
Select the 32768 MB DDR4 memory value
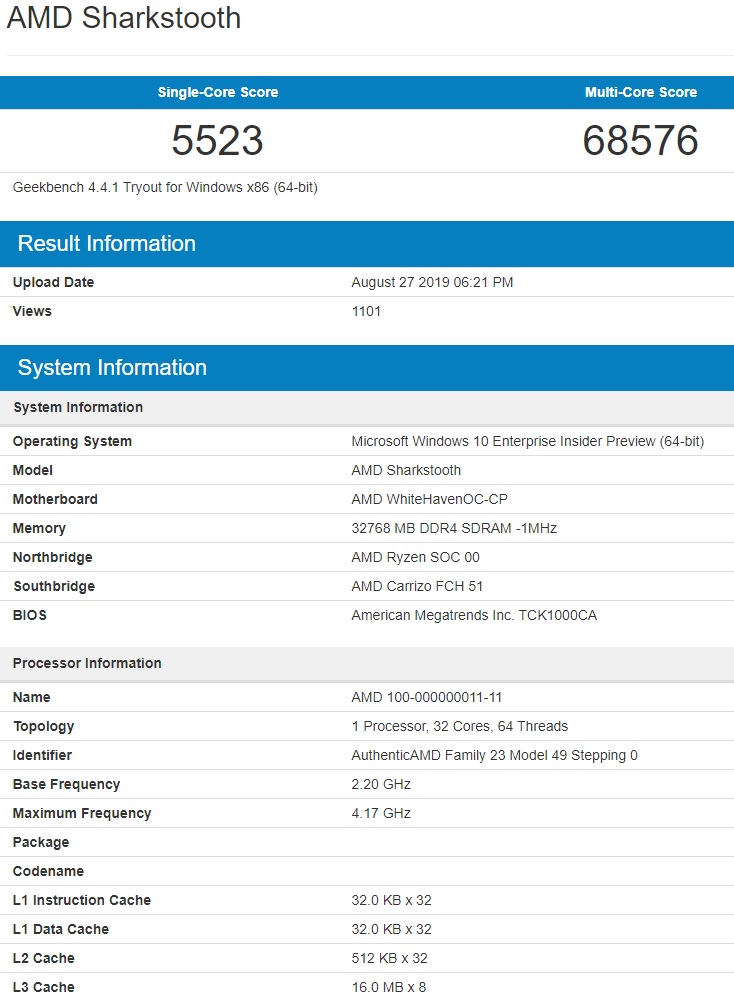point(451,528)
